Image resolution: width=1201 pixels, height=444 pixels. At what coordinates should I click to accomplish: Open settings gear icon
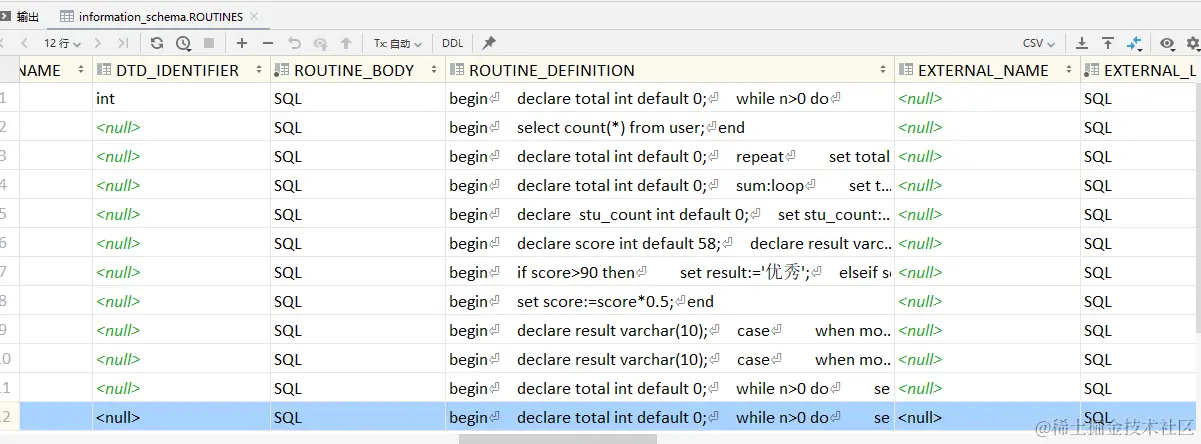click(x=1192, y=43)
